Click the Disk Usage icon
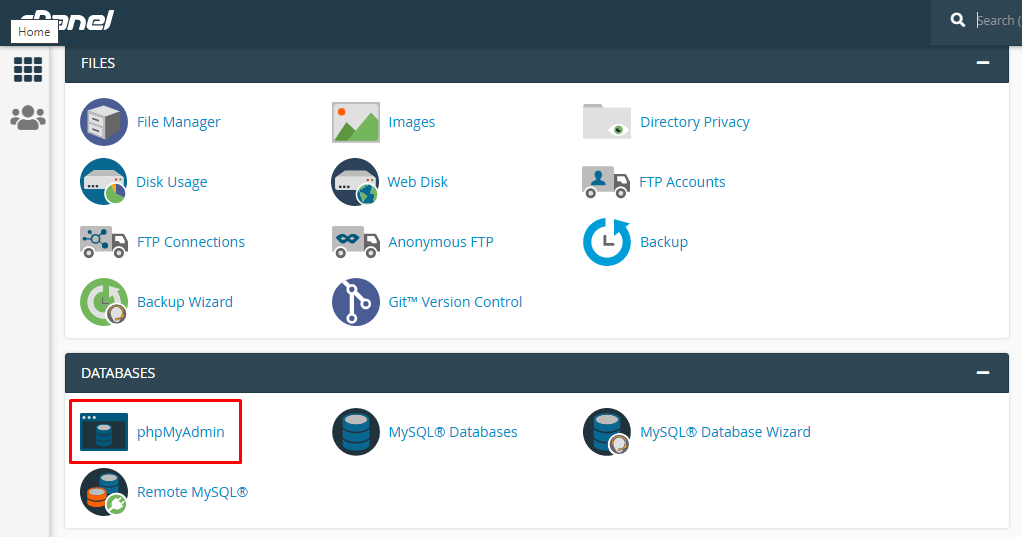1022x537 pixels. tap(104, 182)
